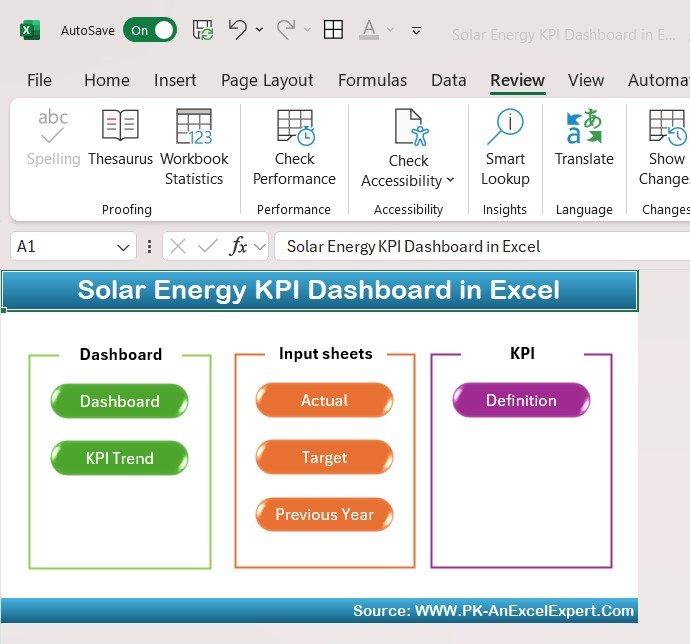Click the Enter checkmark in formula bar
Screen dimensions: 690x644
coord(207,246)
